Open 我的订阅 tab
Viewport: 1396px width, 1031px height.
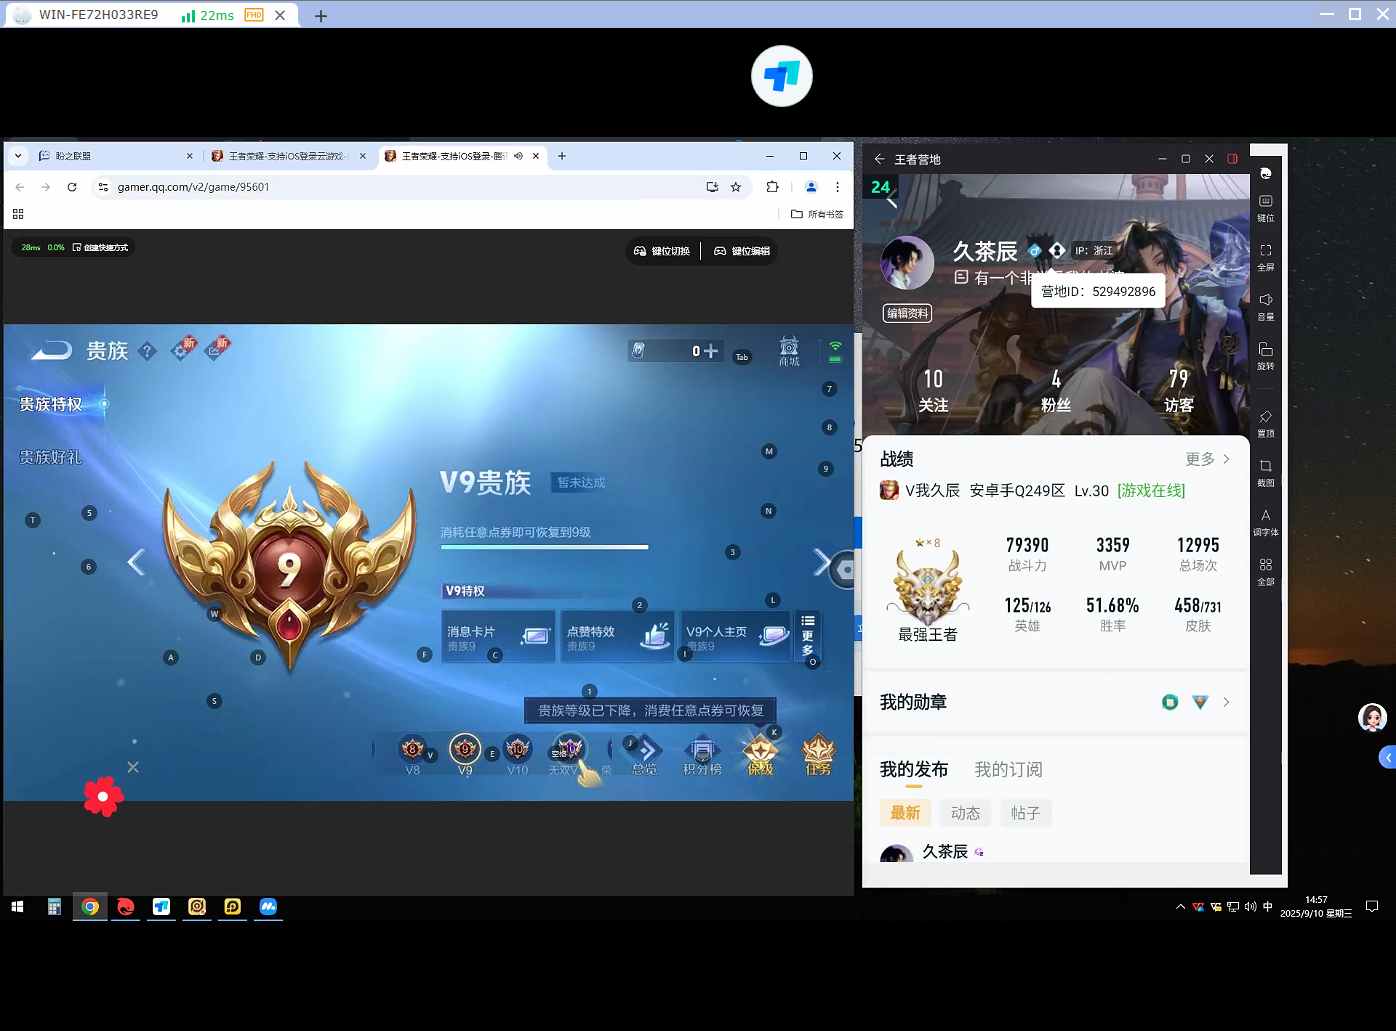[x=1008, y=769]
